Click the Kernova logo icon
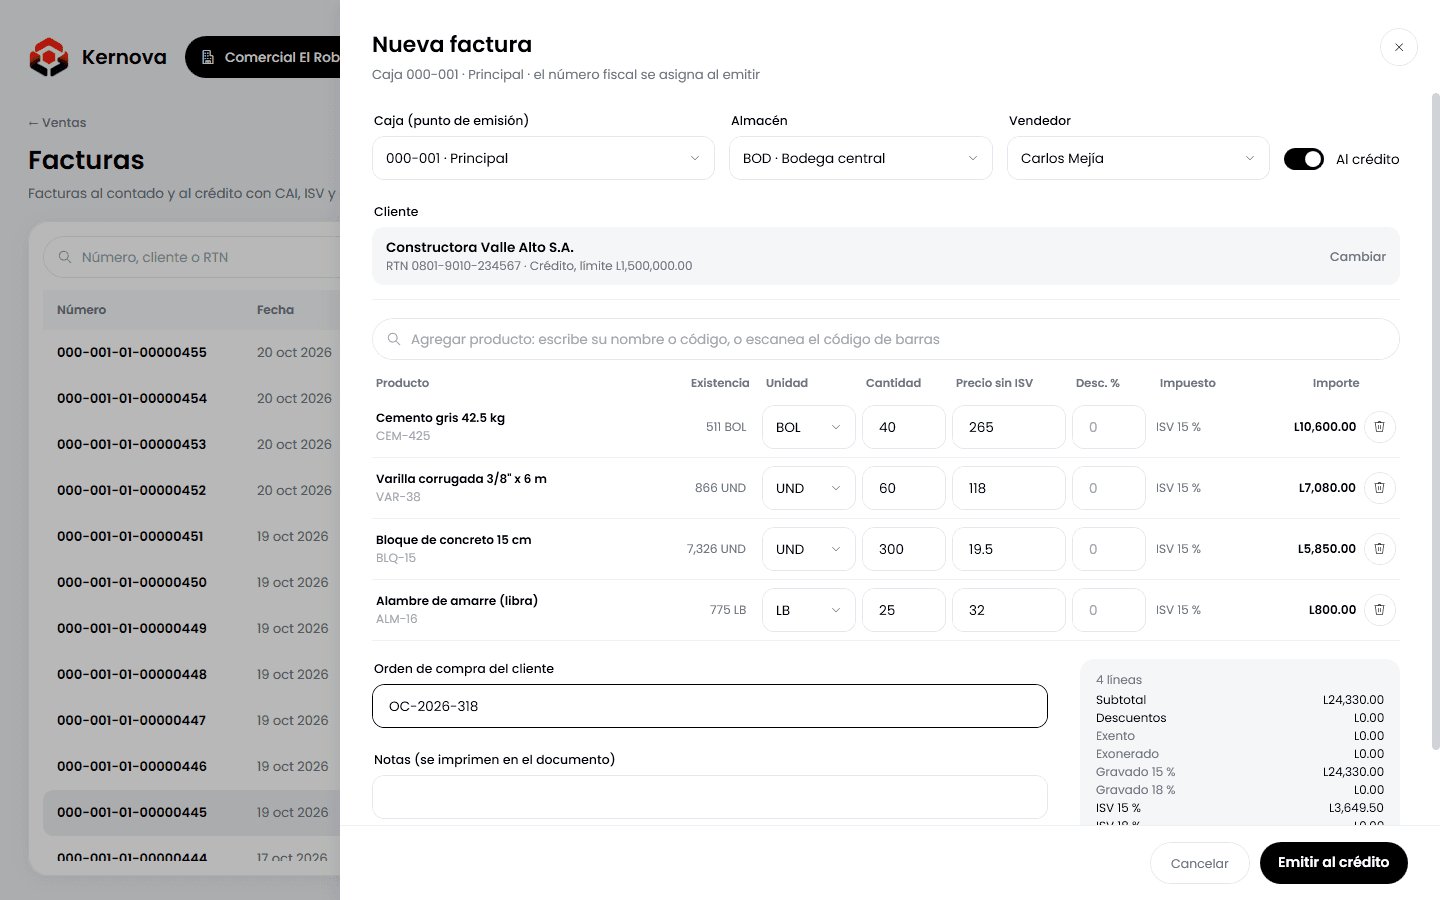Viewport: 1440px width, 900px height. click(x=49, y=57)
